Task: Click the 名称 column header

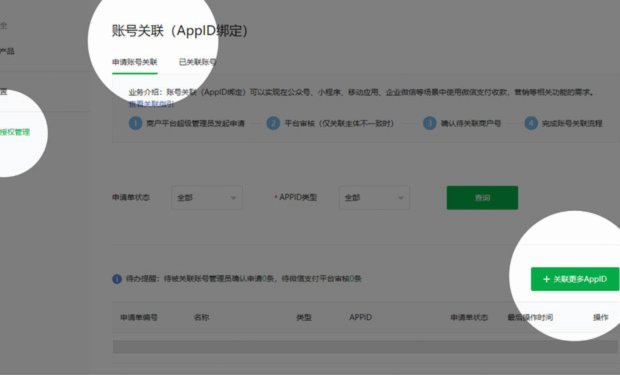Action: click(202, 317)
